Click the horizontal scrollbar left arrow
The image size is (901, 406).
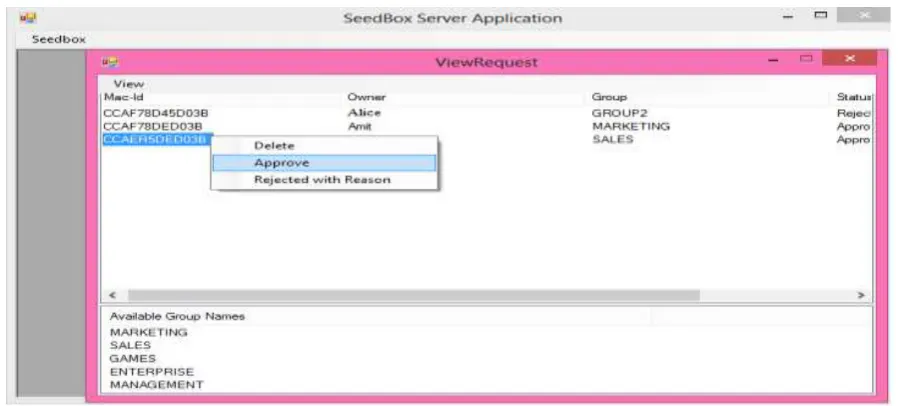click(x=113, y=295)
